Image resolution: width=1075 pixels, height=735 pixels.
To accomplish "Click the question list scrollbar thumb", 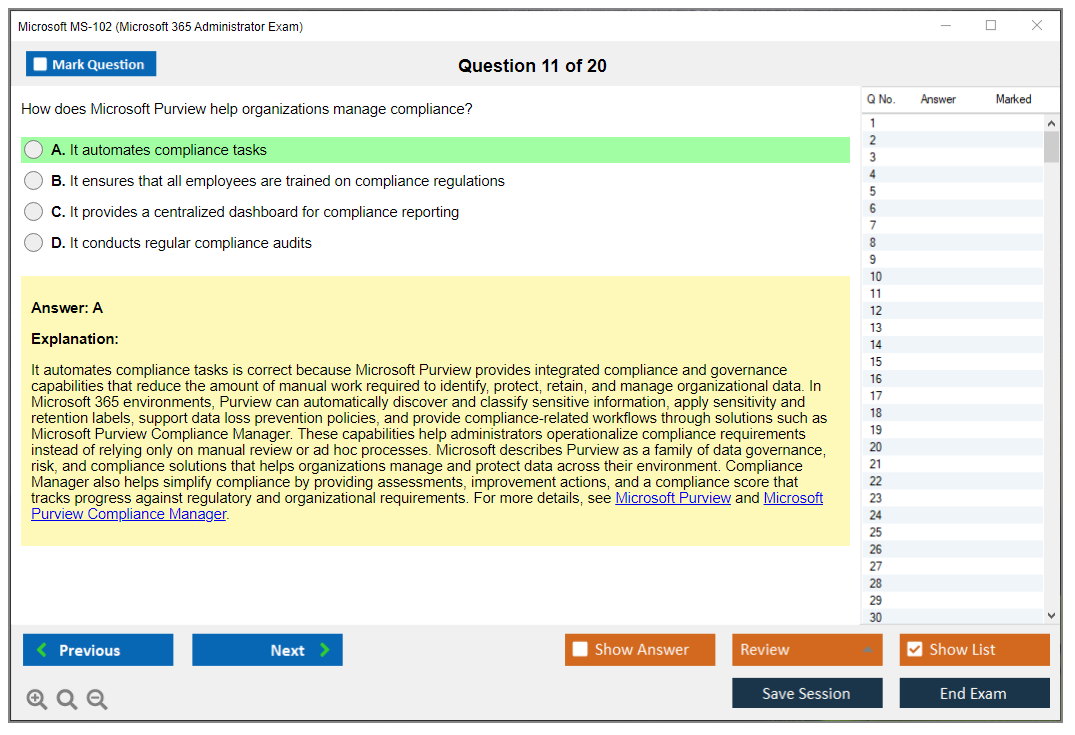I will point(1051,146).
